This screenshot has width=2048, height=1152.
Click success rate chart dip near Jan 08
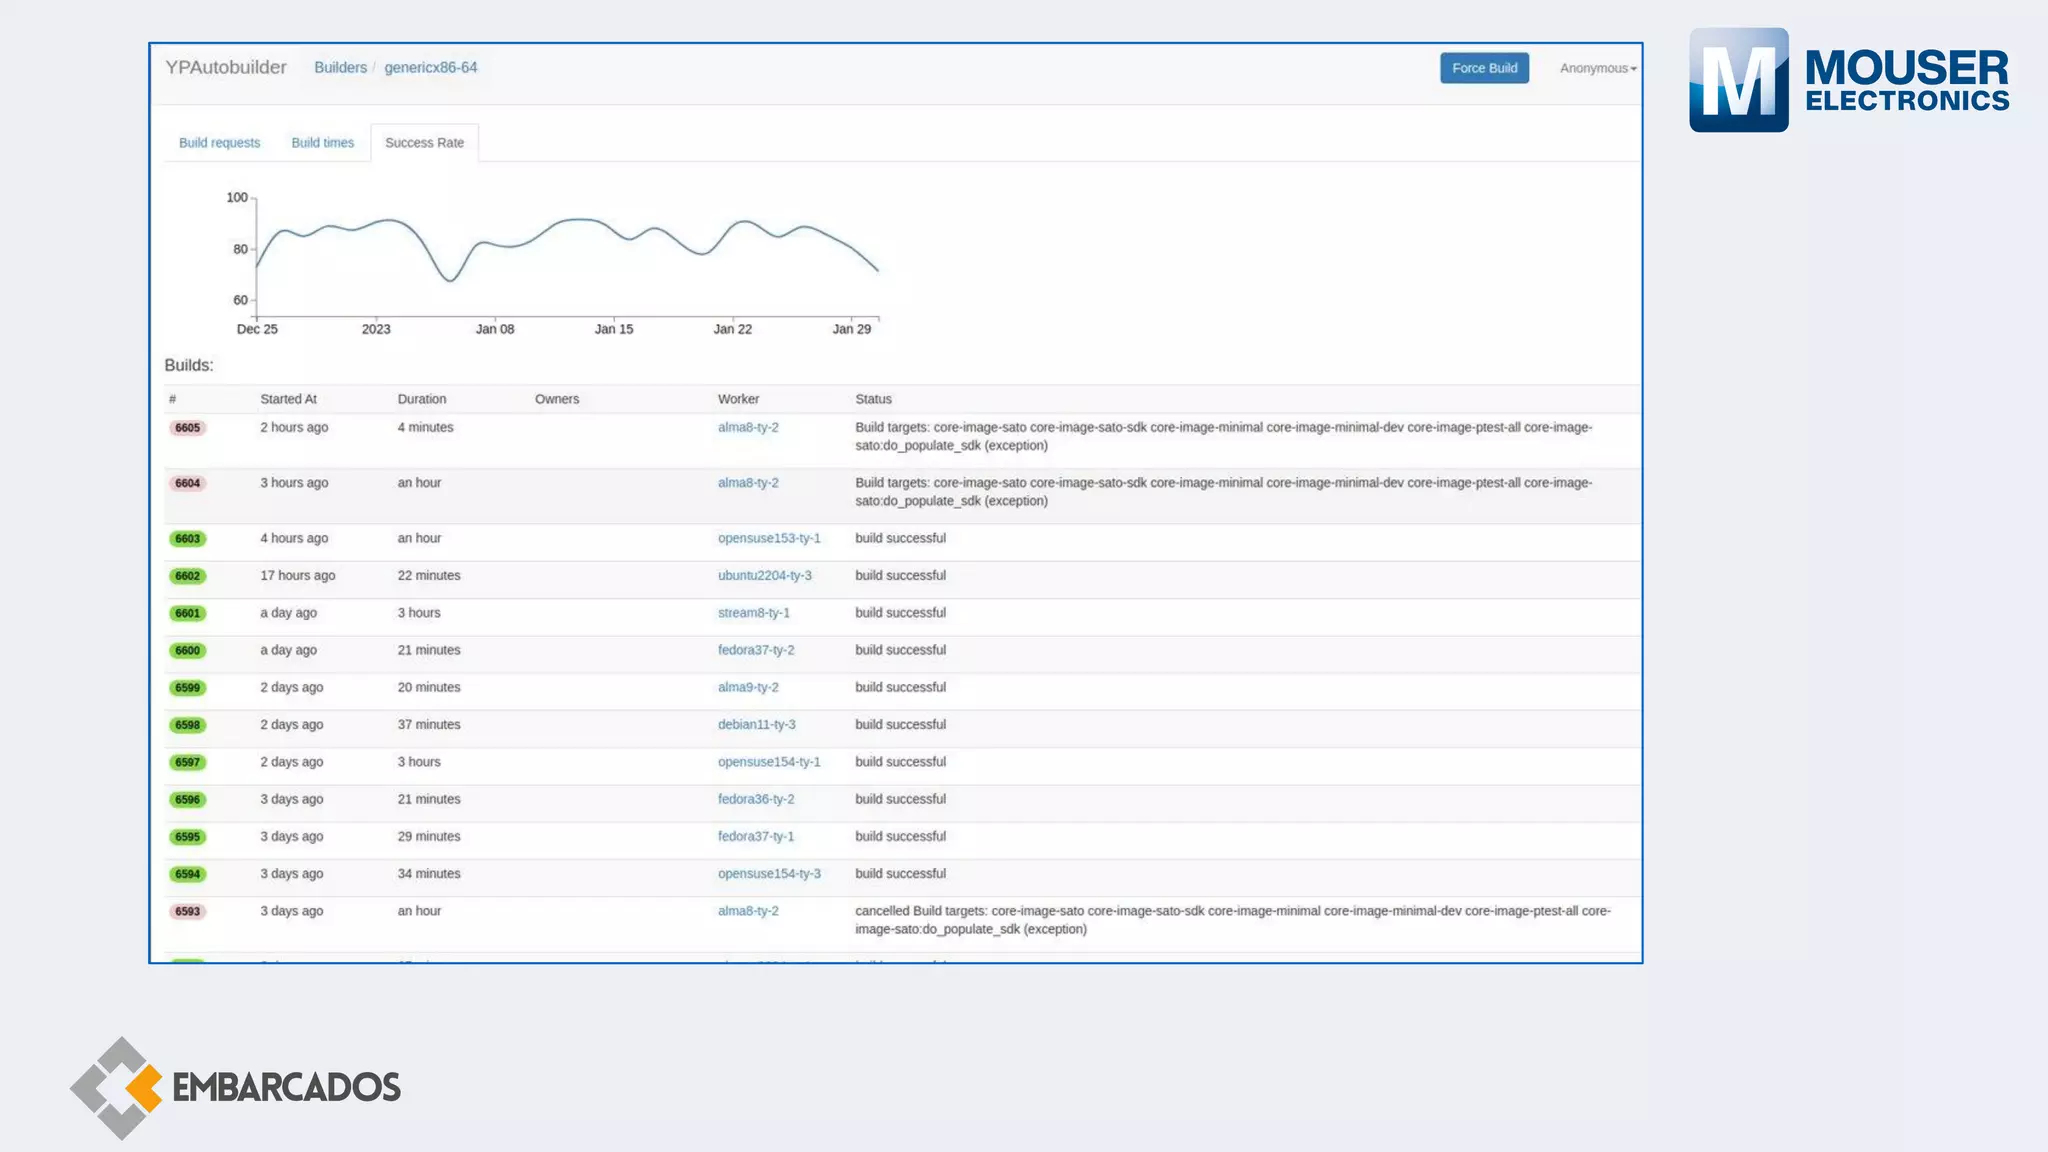450,280
